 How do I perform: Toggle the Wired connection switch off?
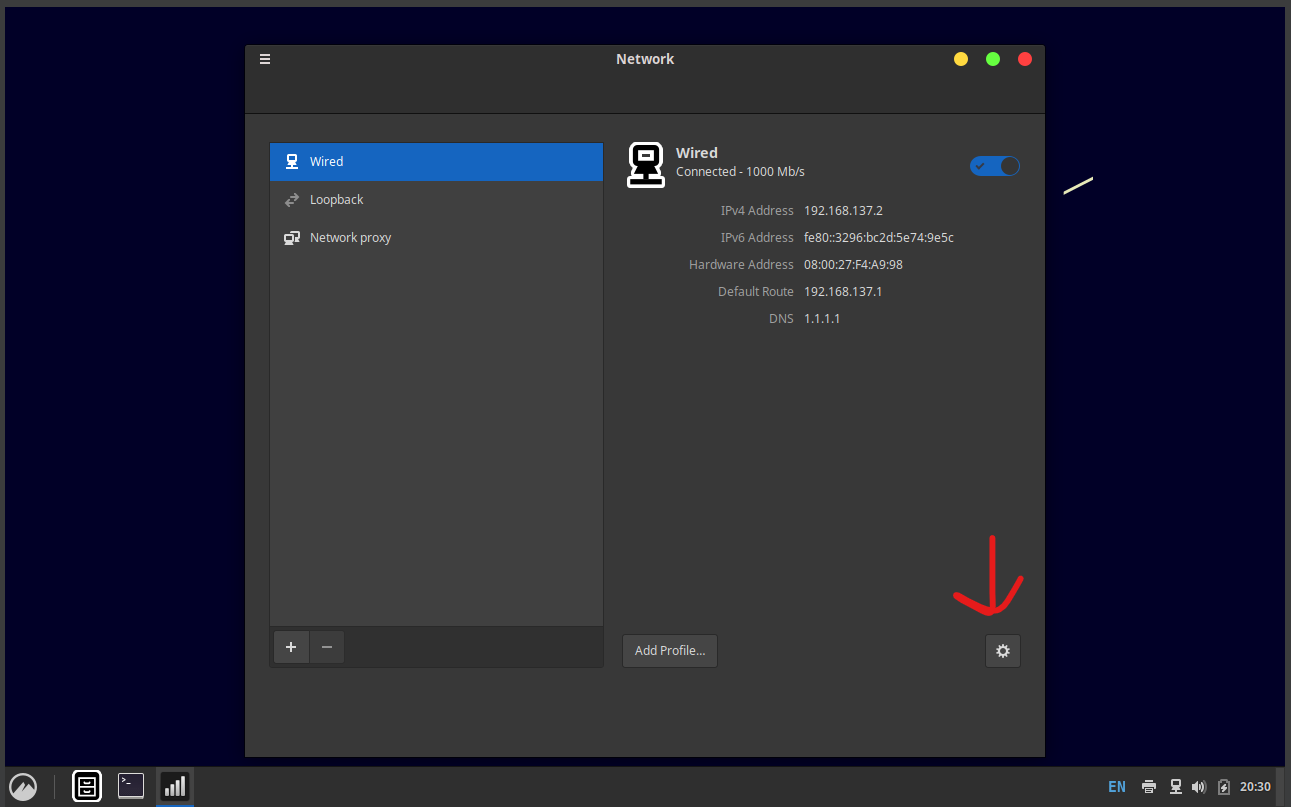[994, 166]
